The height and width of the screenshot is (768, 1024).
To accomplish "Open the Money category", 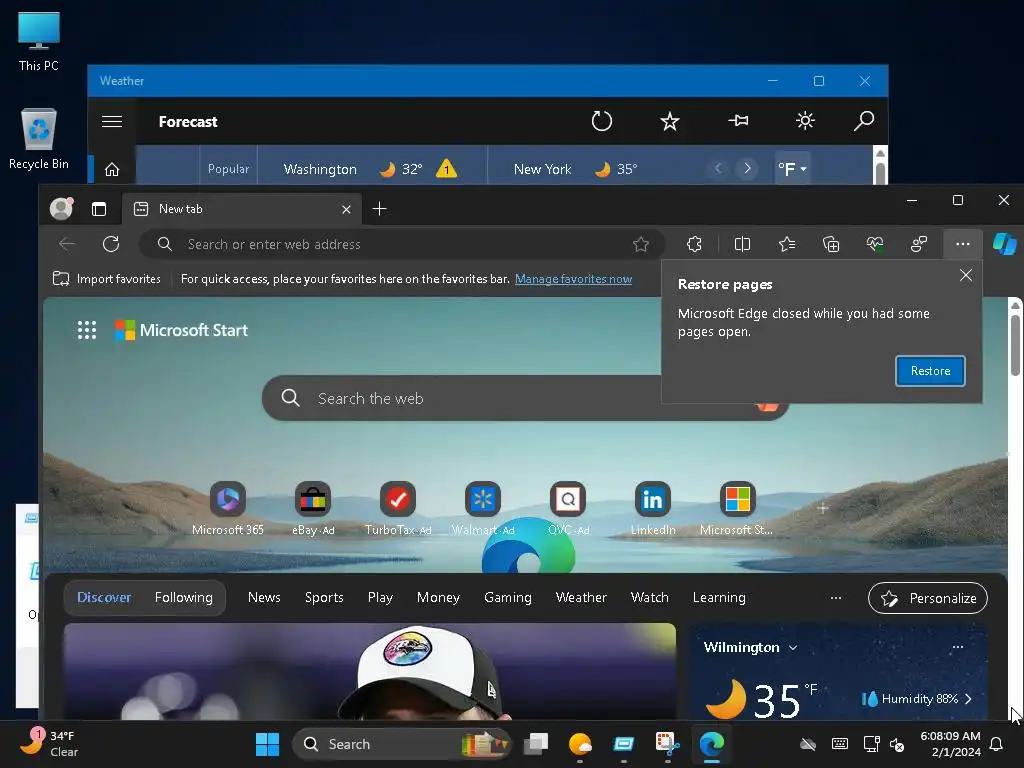I will tap(438, 598).
